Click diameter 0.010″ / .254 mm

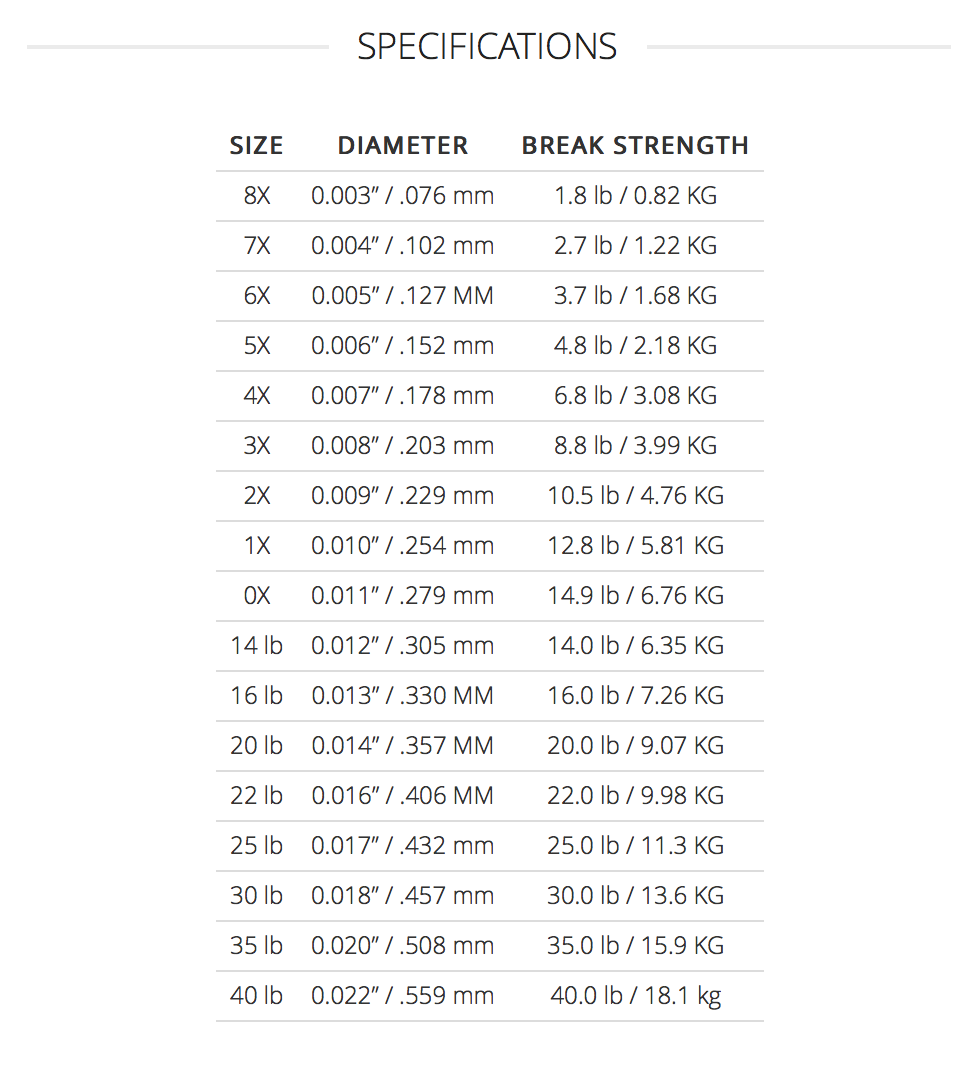(402, 546)
